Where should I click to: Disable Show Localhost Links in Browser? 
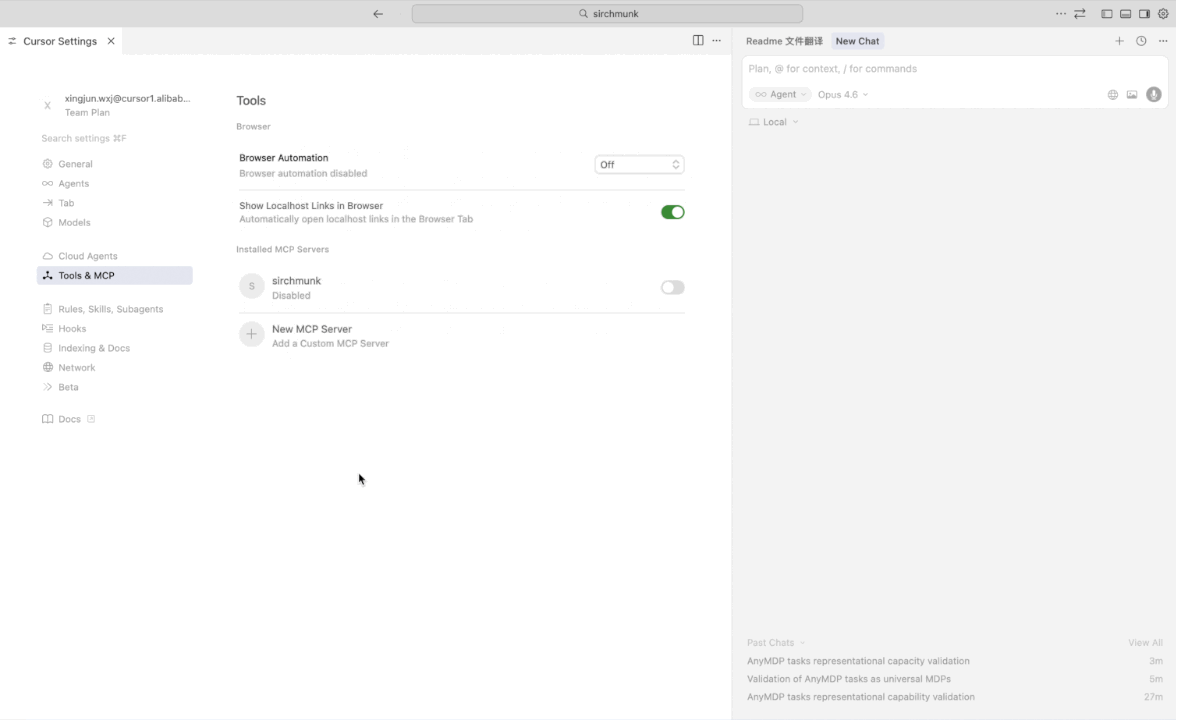click(672, 211)
